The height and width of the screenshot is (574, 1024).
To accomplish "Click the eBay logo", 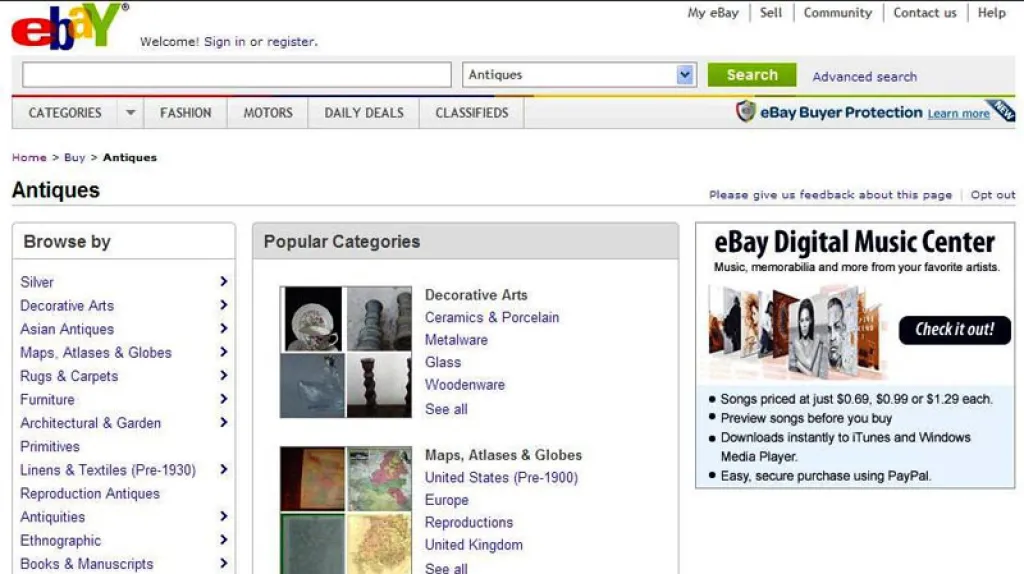I will tap(69, 27).
